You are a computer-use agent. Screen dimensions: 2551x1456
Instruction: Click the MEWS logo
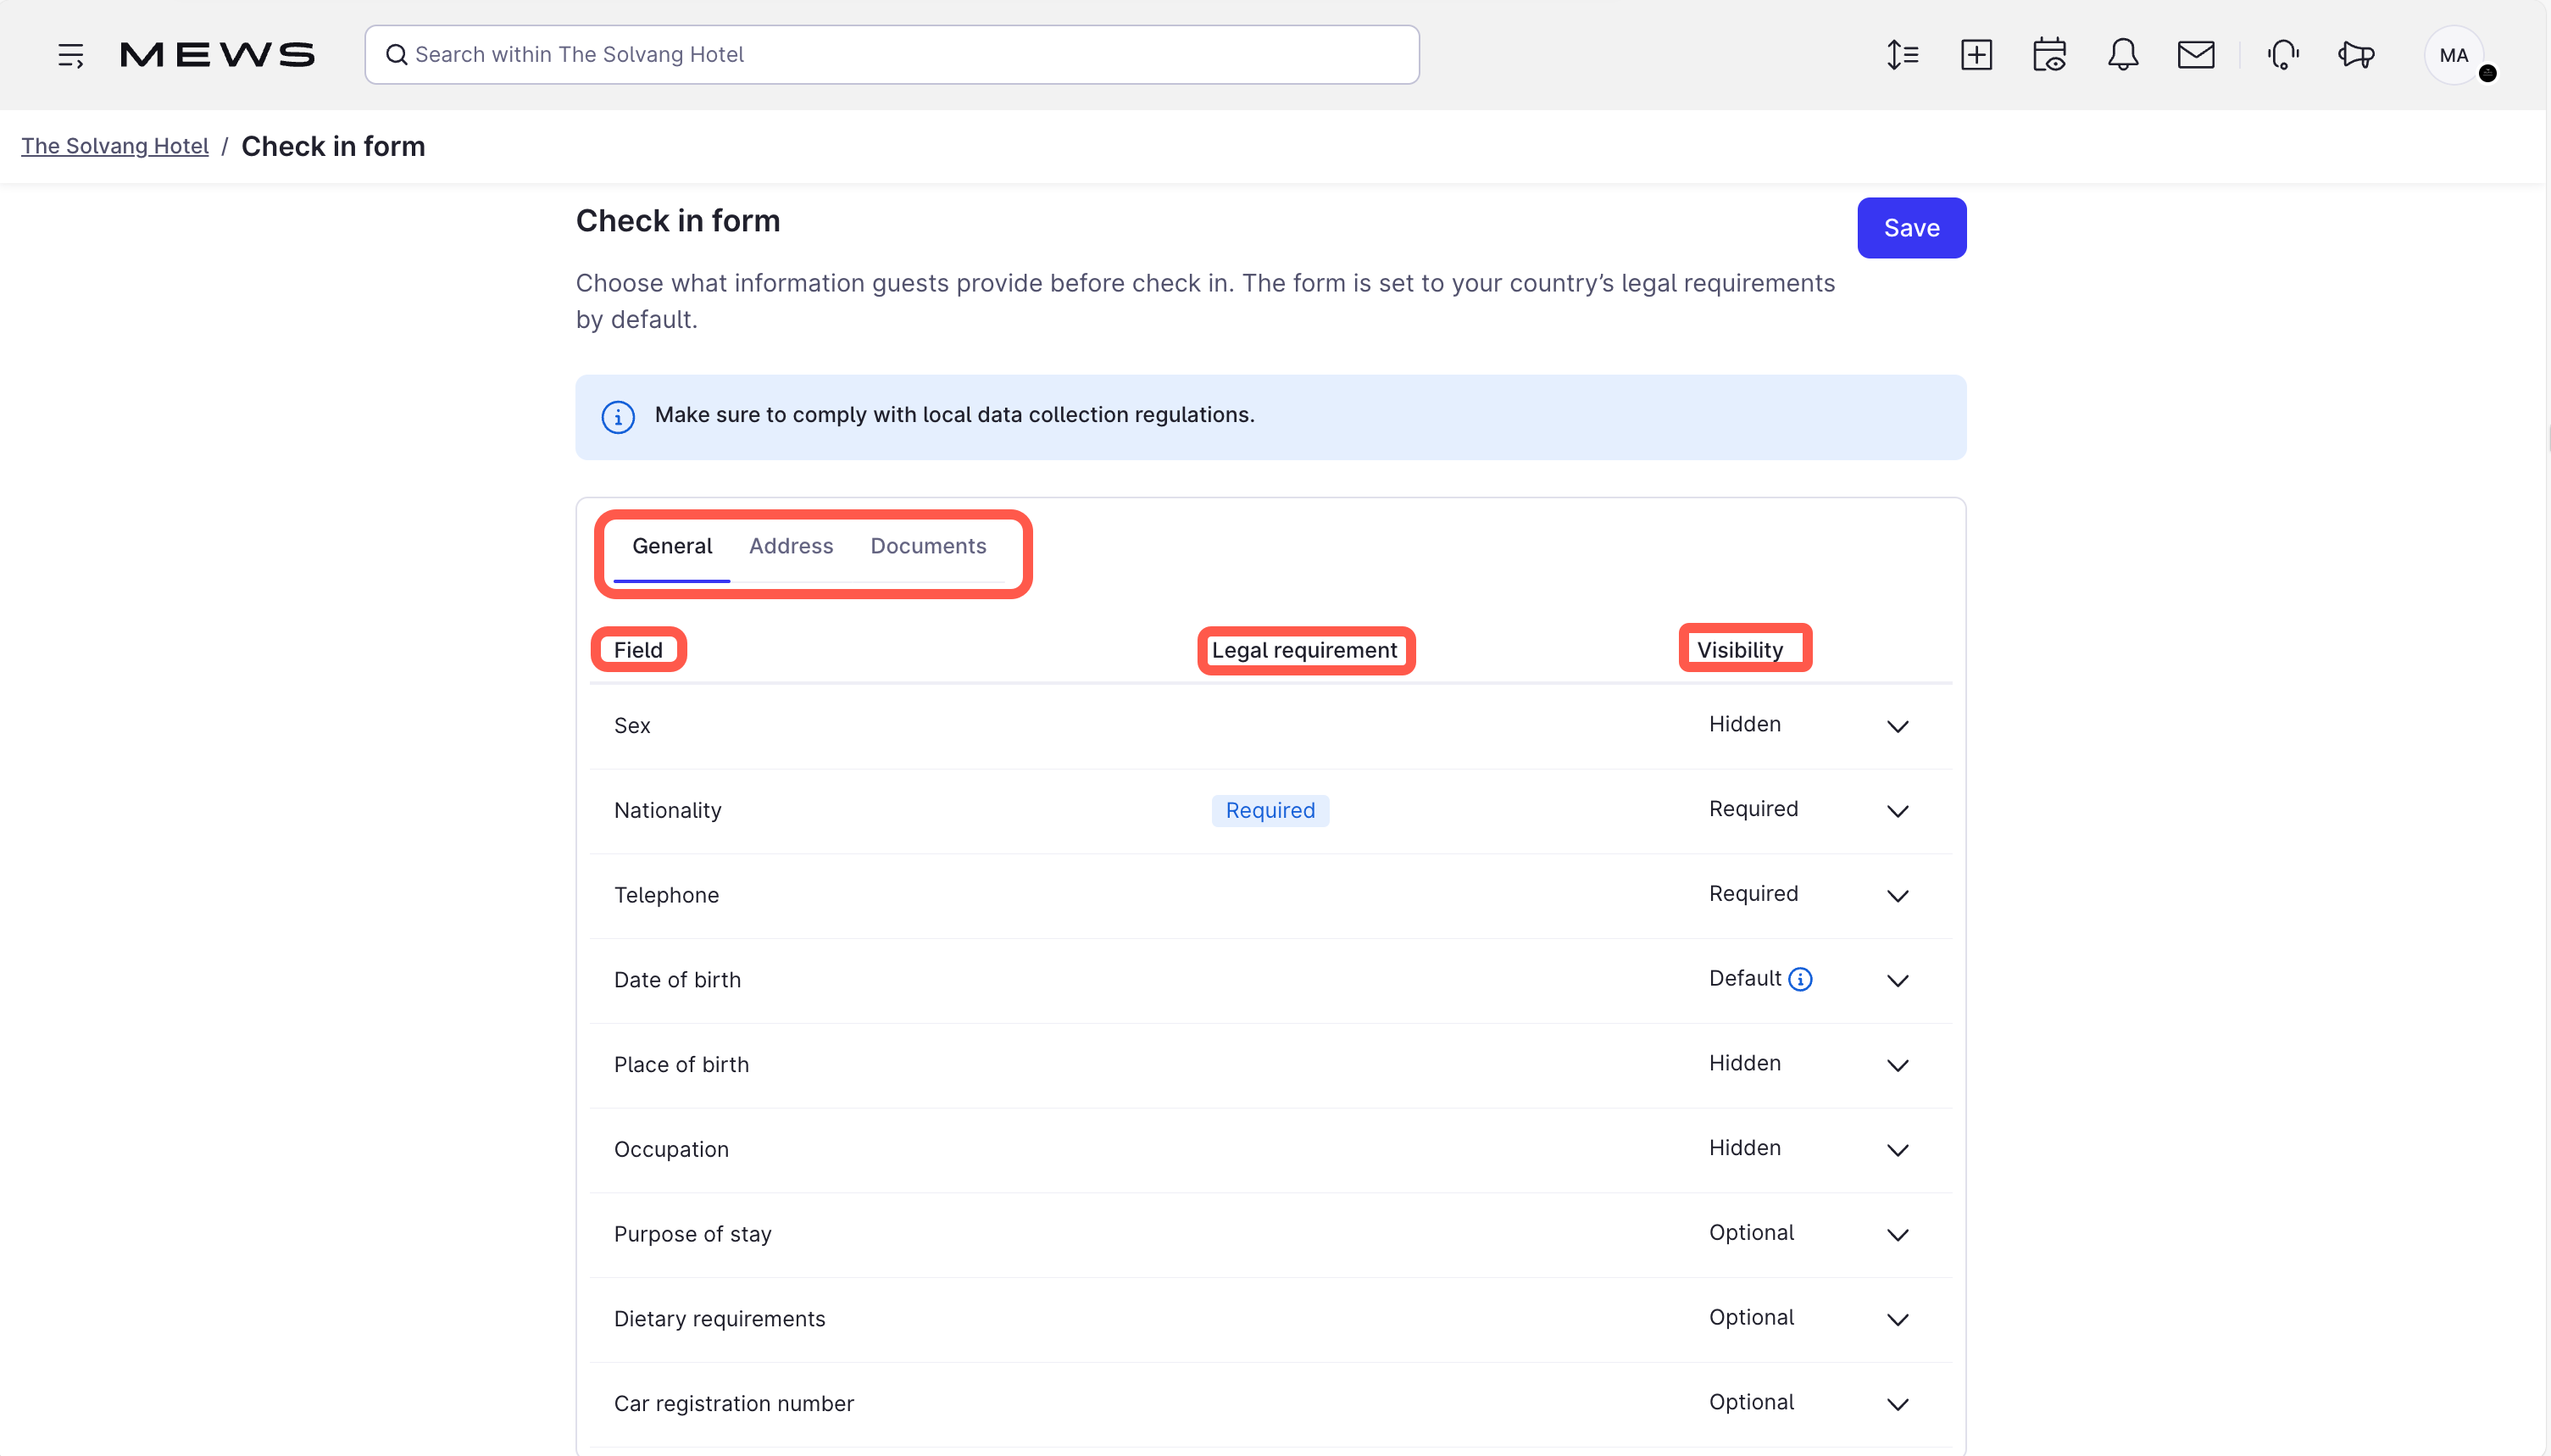tap(217, 55)
